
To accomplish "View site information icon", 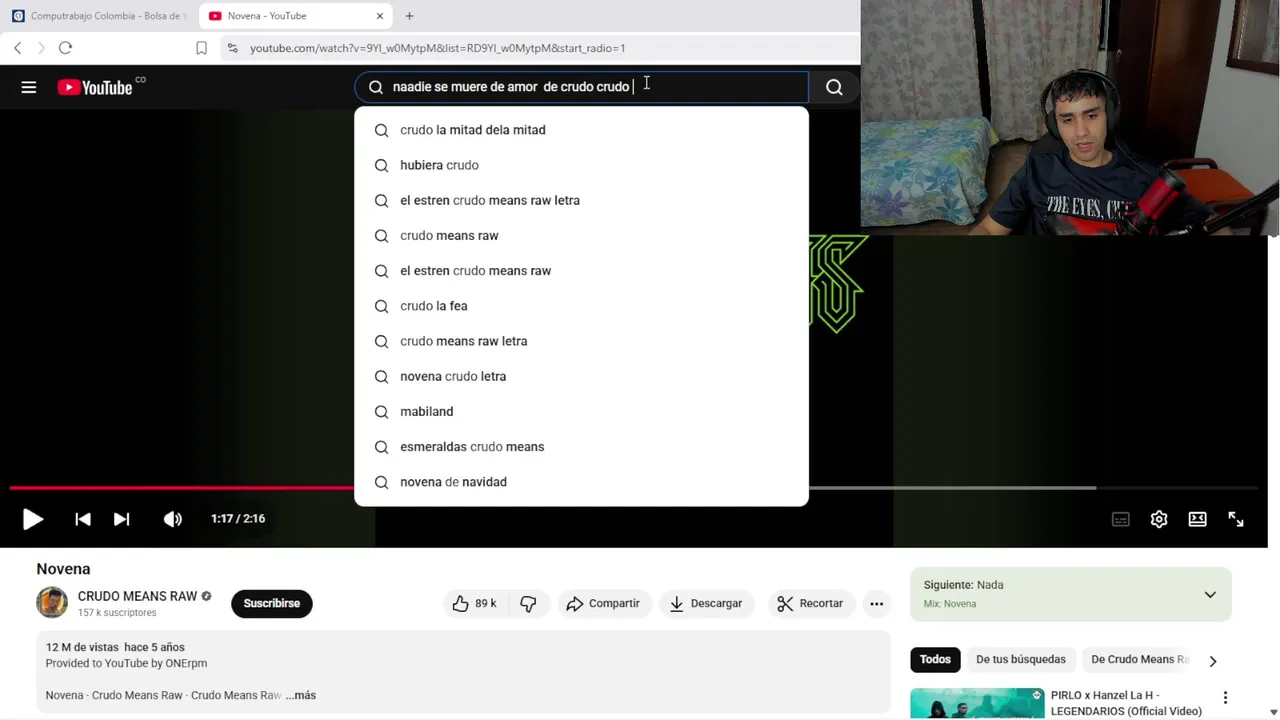I will 232,48.
